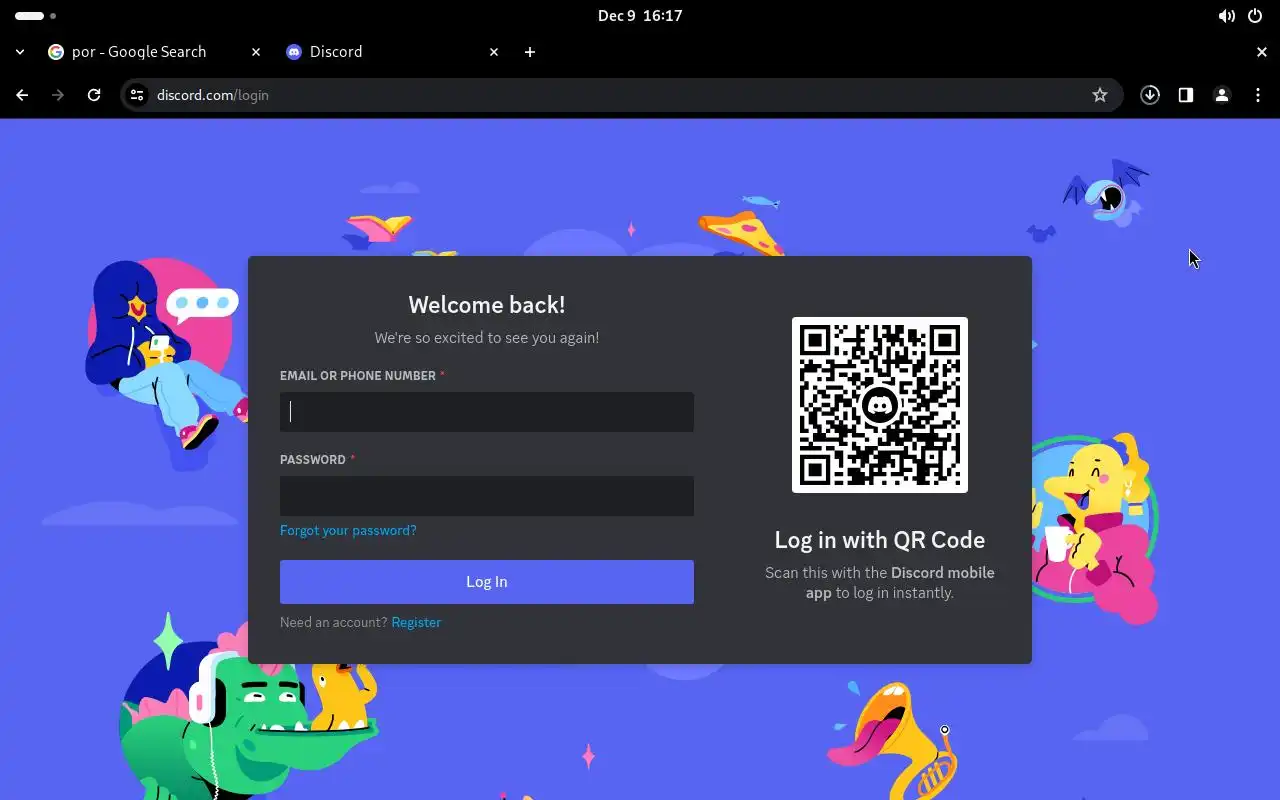The width and height of the screenshot is (1280, 800).
Task: Open the Register link
Action: 416,622
